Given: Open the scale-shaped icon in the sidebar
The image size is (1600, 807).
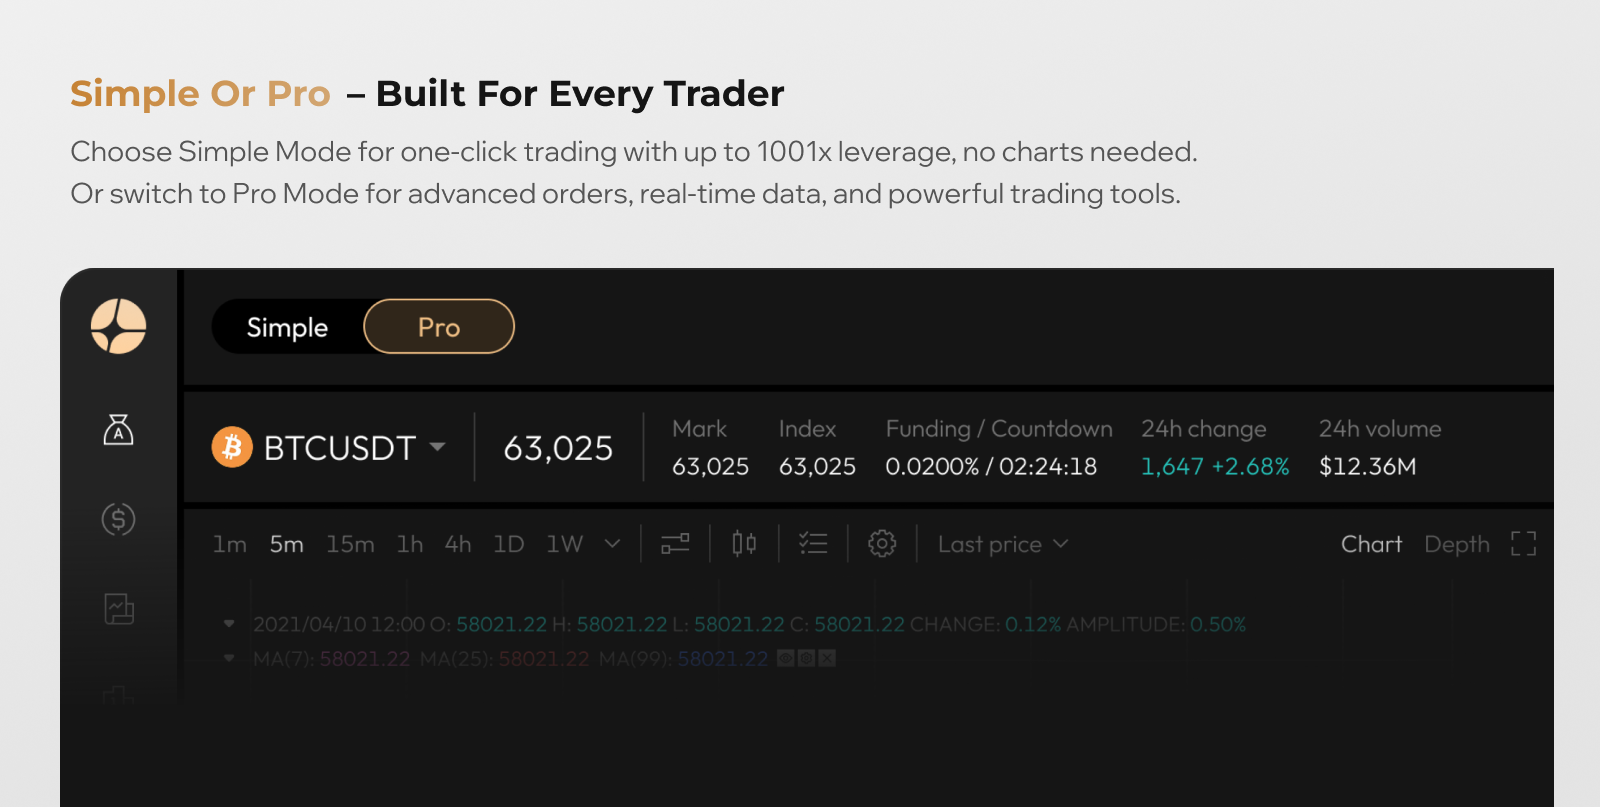Looking at the screenshot, I should (118, 430).
